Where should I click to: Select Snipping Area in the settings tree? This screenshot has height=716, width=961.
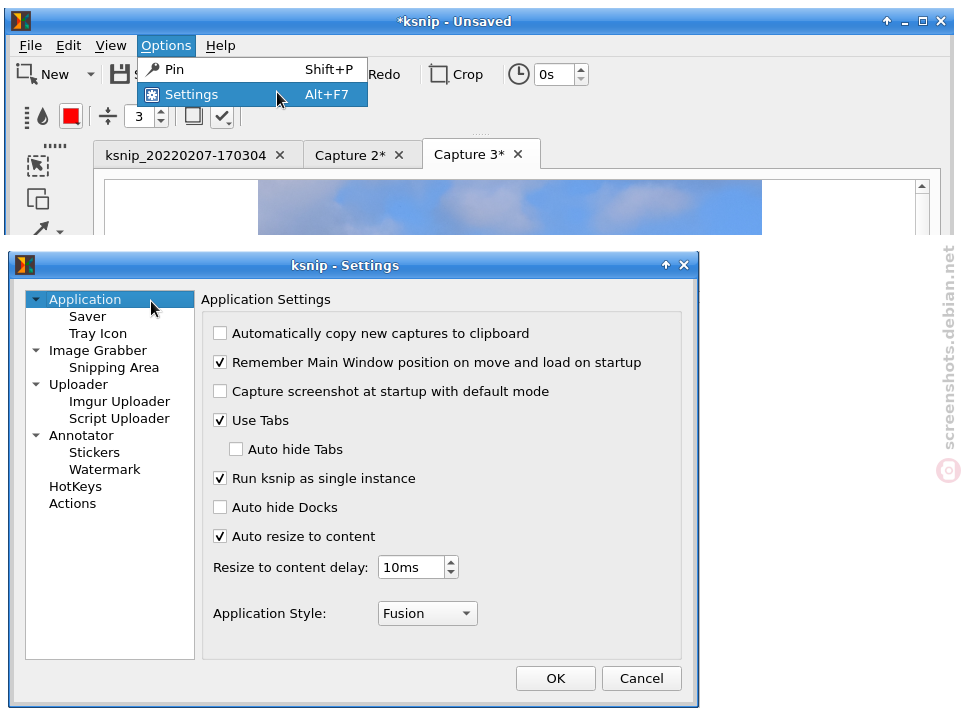(114, 368)
